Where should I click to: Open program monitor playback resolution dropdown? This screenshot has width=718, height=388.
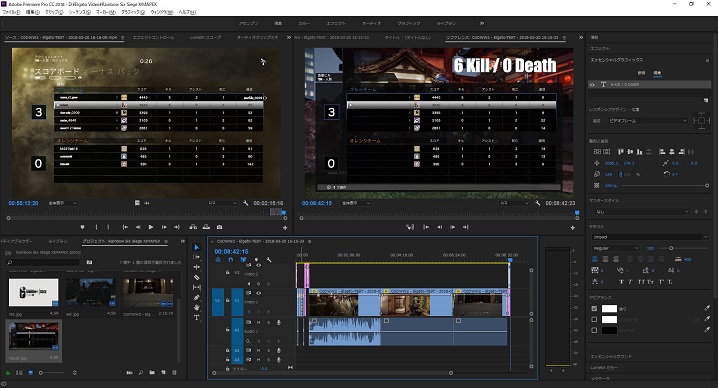click(x=515, y=203)
